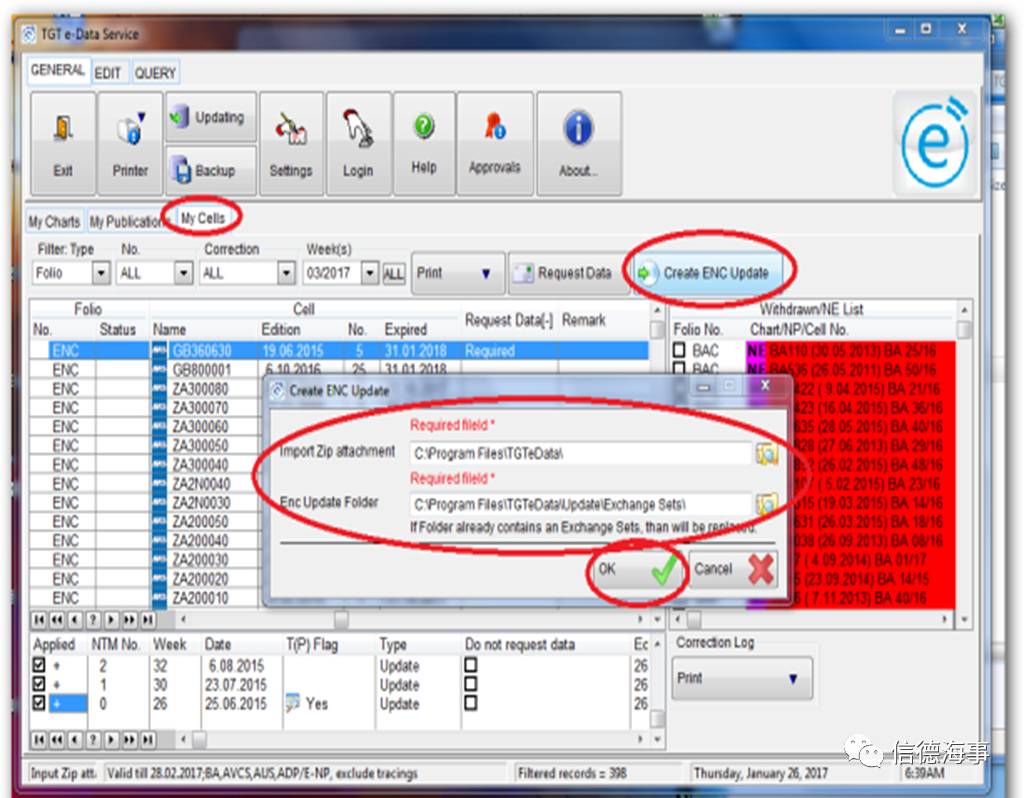Viewport: 1024px width, 798px height.
Task: Go to first record in corrections navigator
Action: tap(39, 739)
